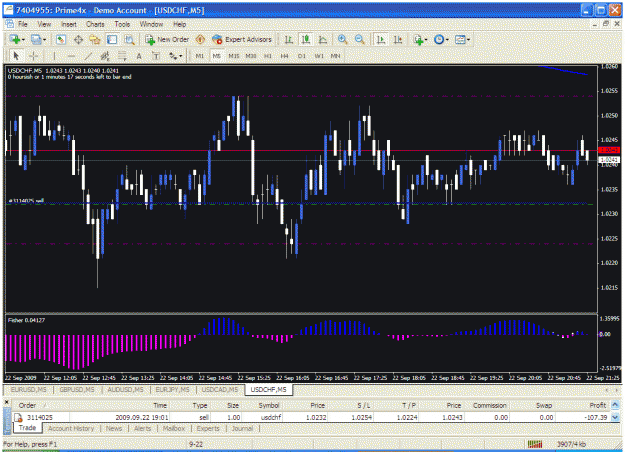Click the Templates icon
This screenshot has width=625, height=452.
point(460,39)
